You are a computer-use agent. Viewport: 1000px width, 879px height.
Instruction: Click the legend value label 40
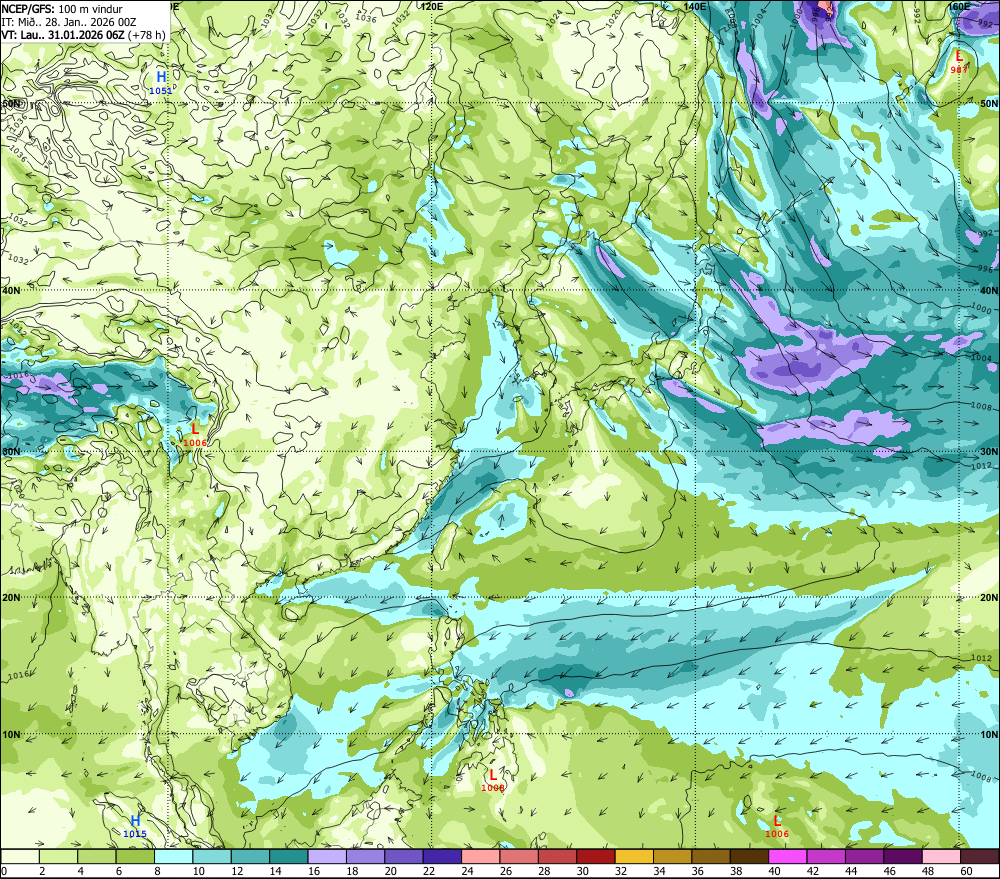[x=774, y=871]
